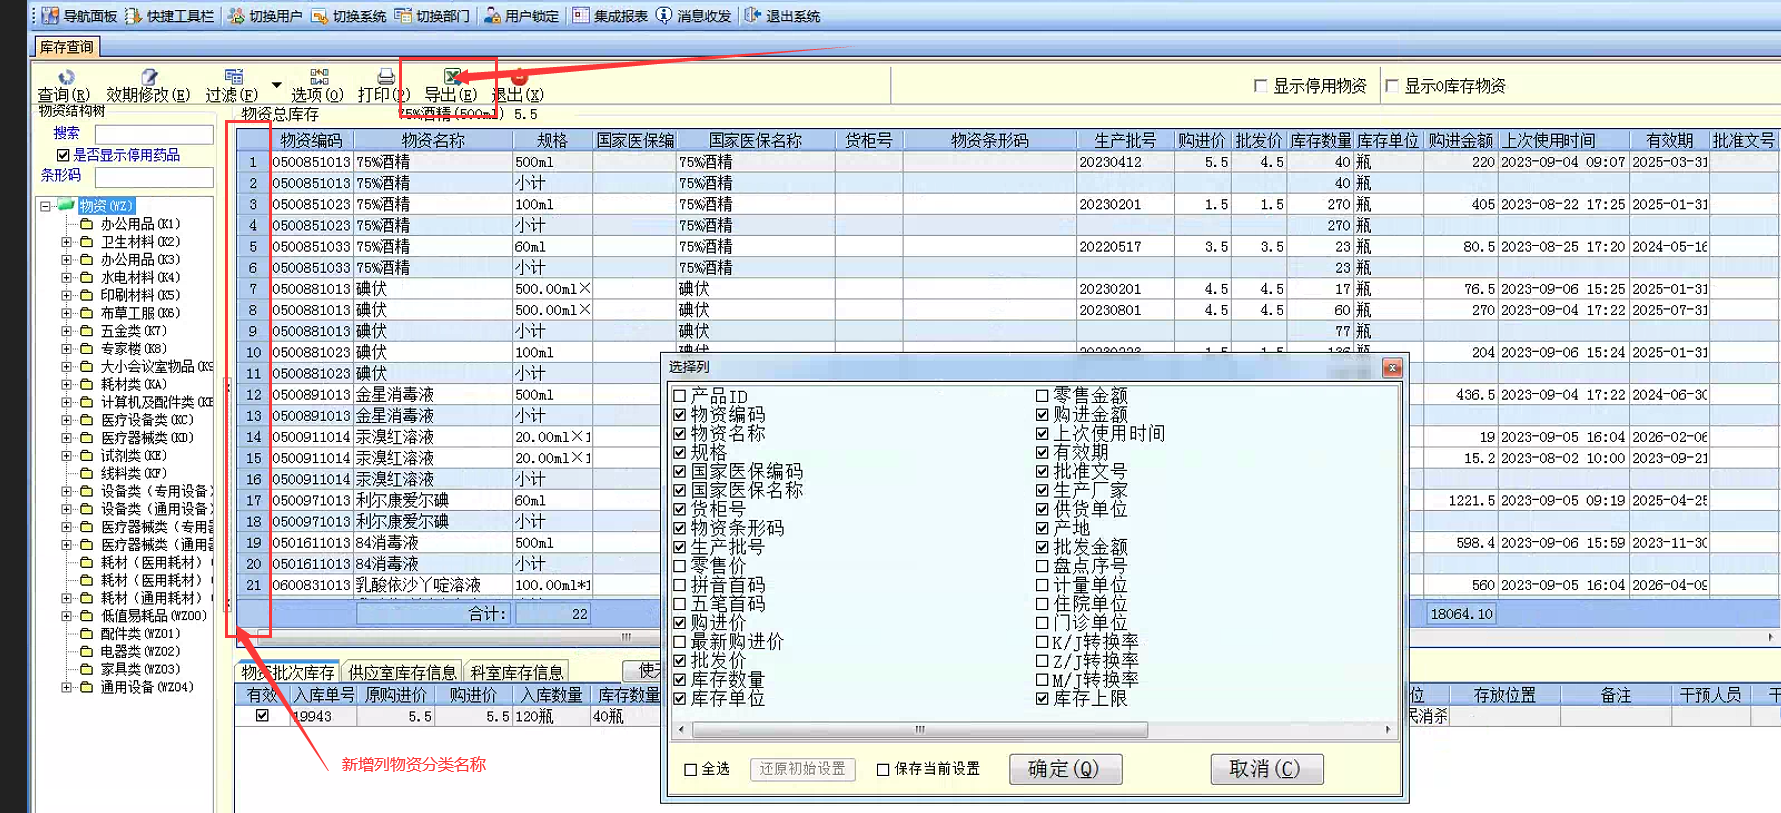The height and width of the screenshot is (813, 1781).
Task: Click the 试剂类(KE) folder icon
Action: pos(87,456)
